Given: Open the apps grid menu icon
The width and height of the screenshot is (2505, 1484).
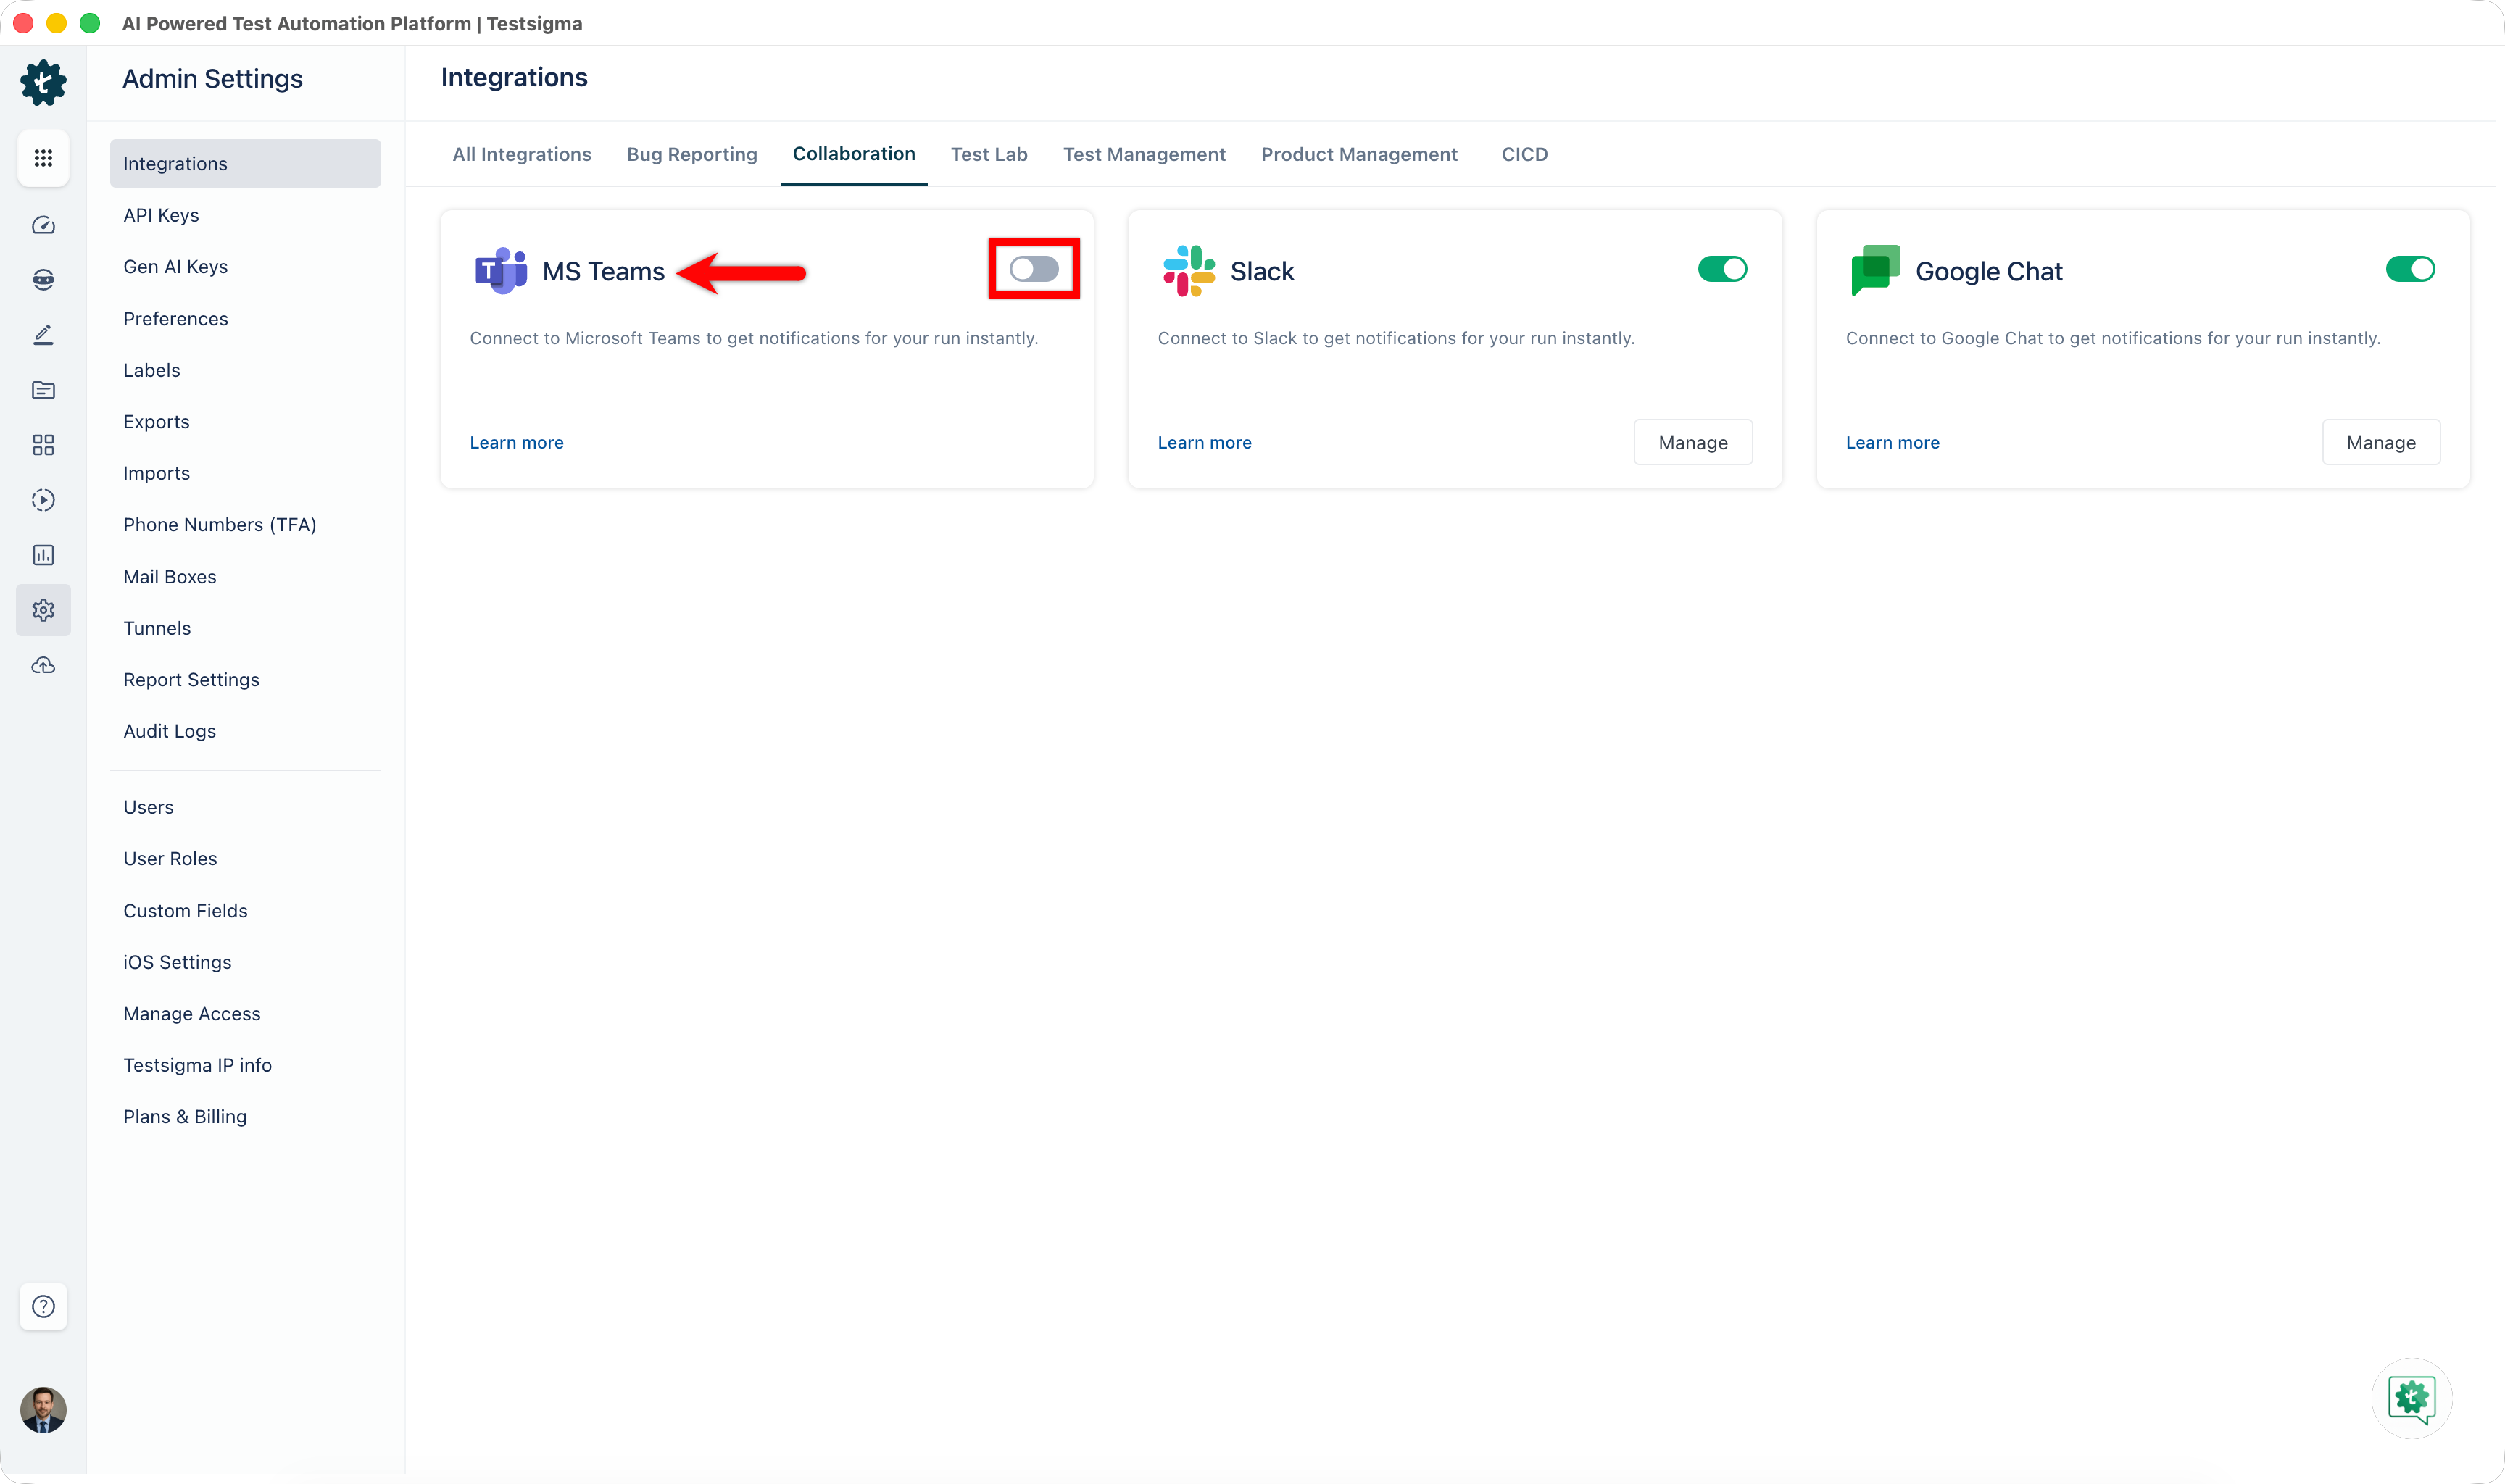Looking at the screenshot, I should pos(43,158).
